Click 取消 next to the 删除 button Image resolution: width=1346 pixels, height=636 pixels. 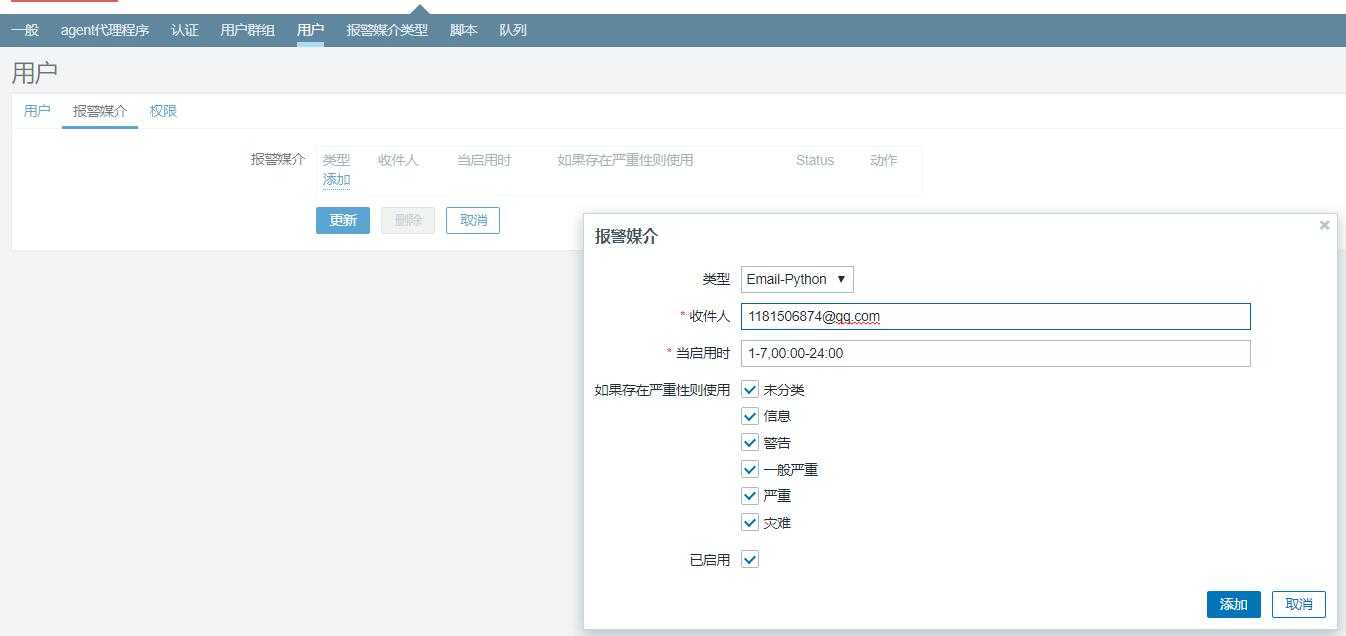[x=473, y=220]
